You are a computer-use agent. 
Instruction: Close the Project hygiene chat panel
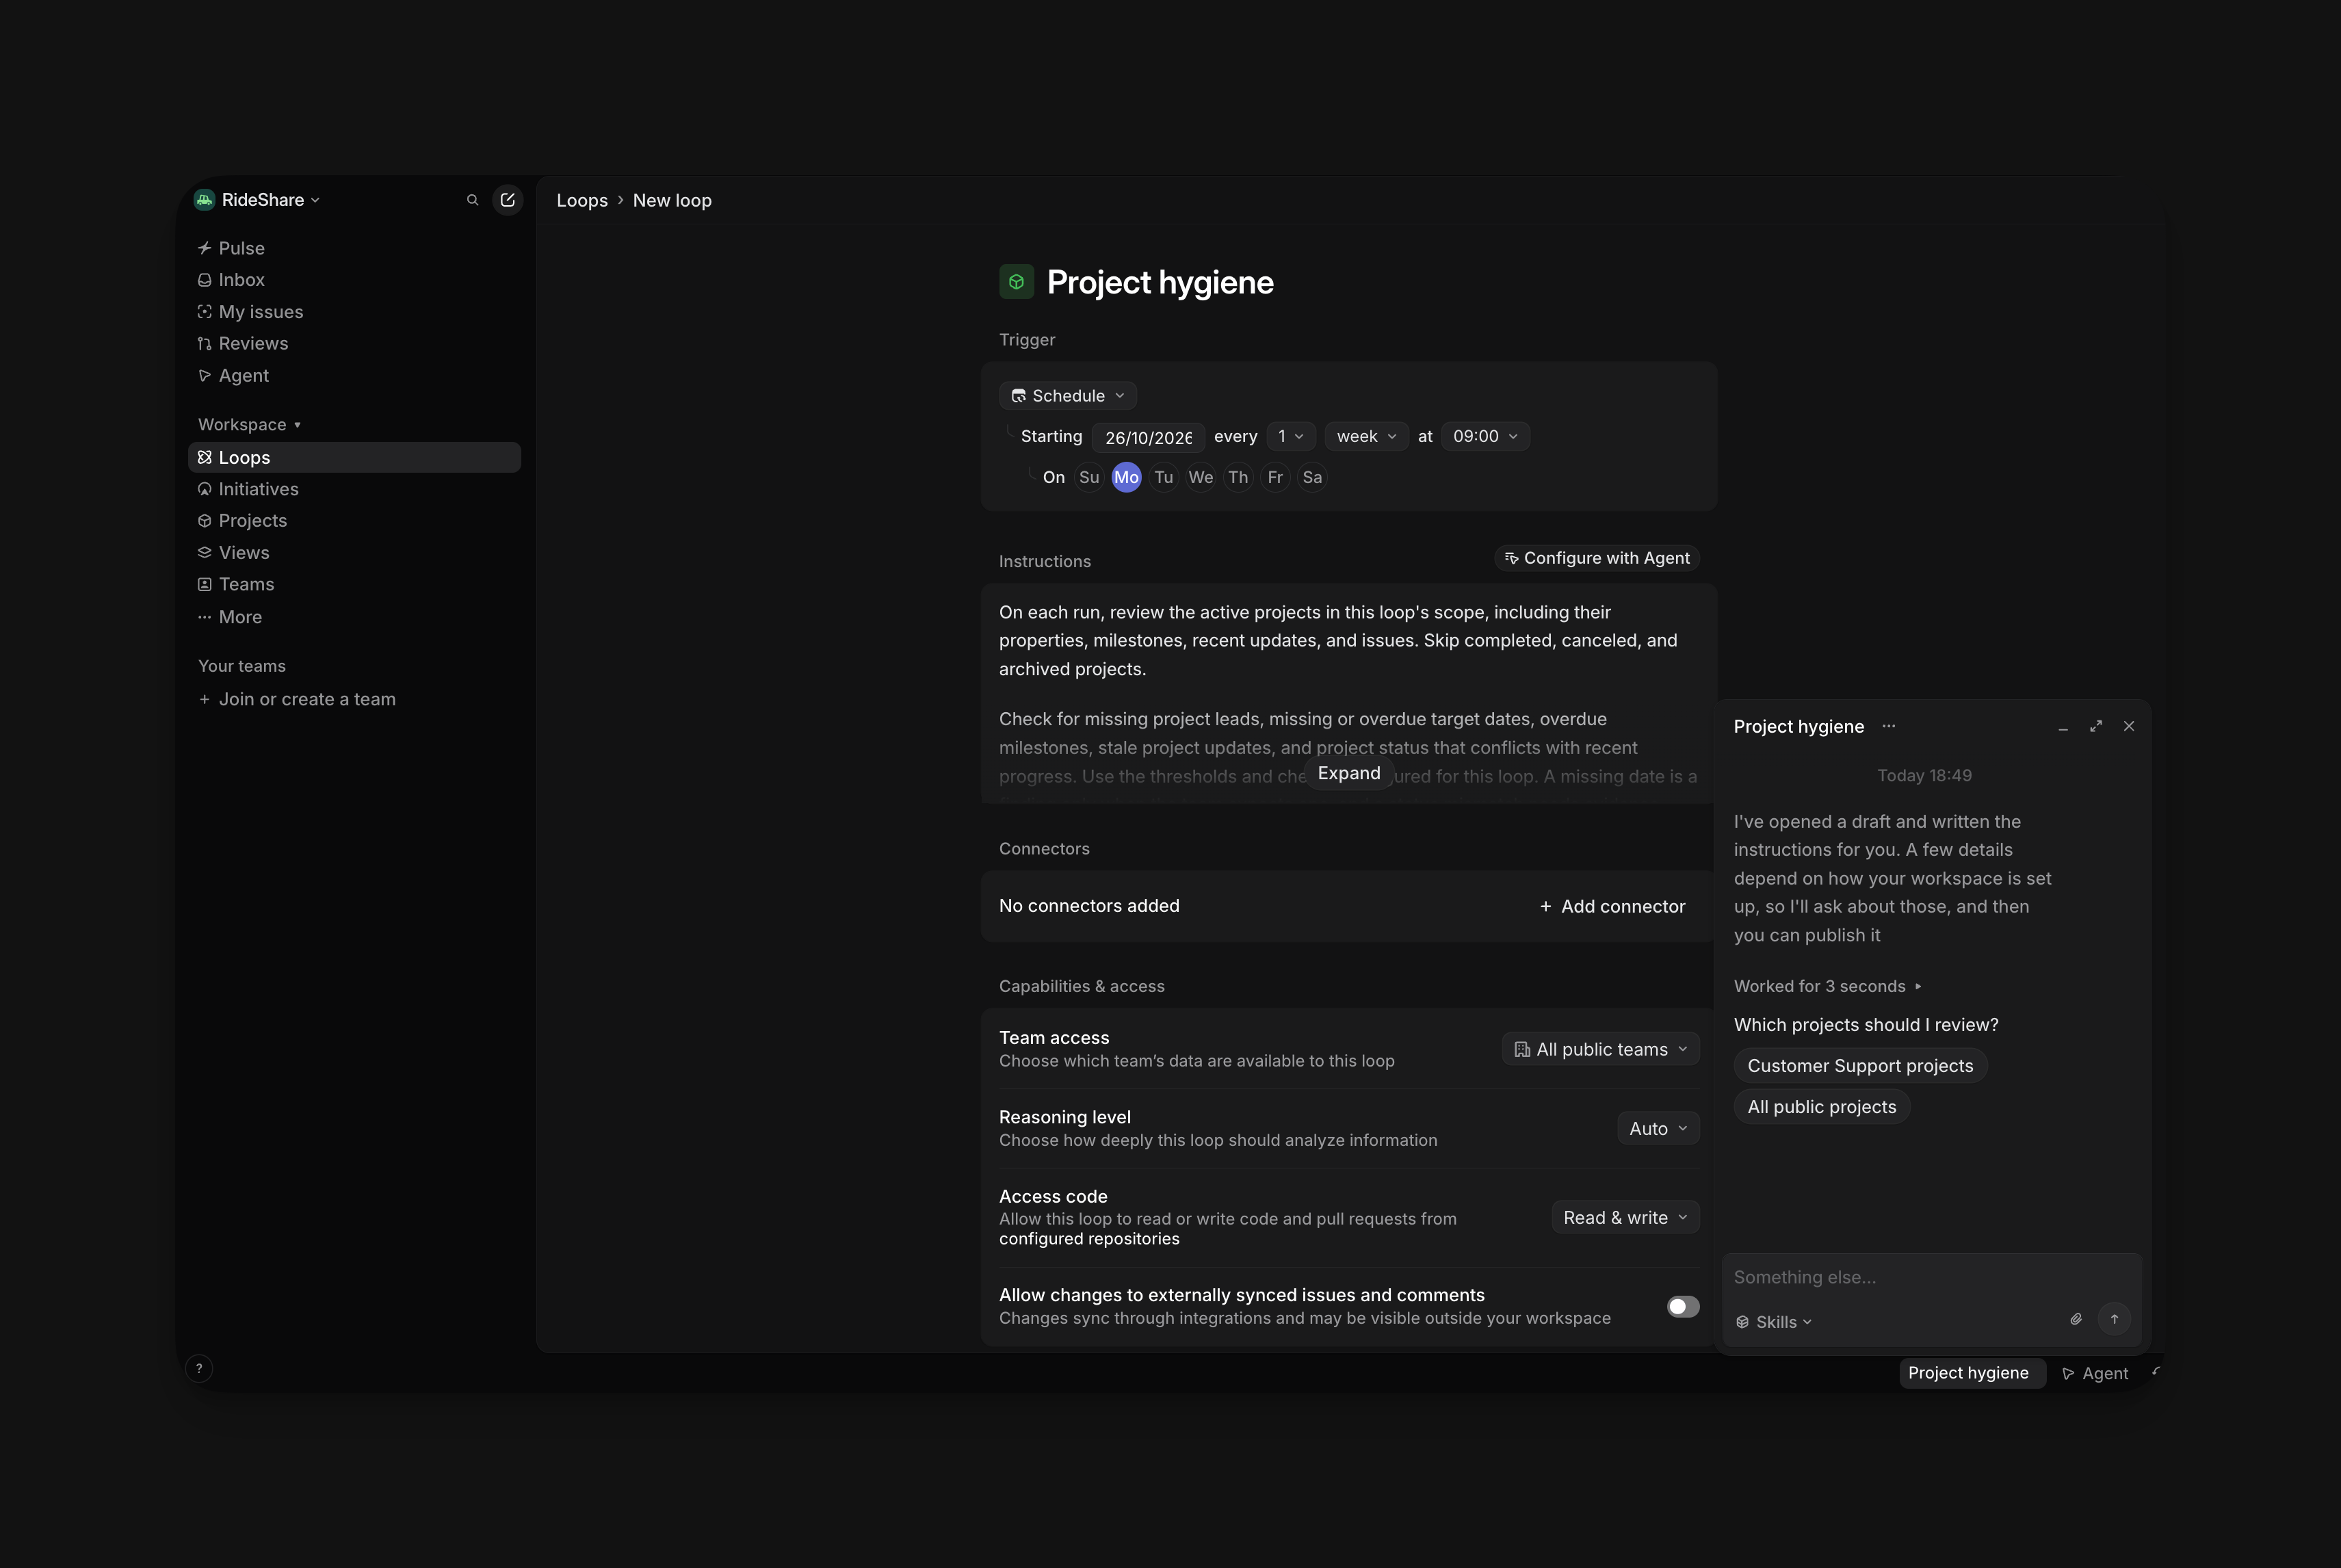pos(2129,726)
